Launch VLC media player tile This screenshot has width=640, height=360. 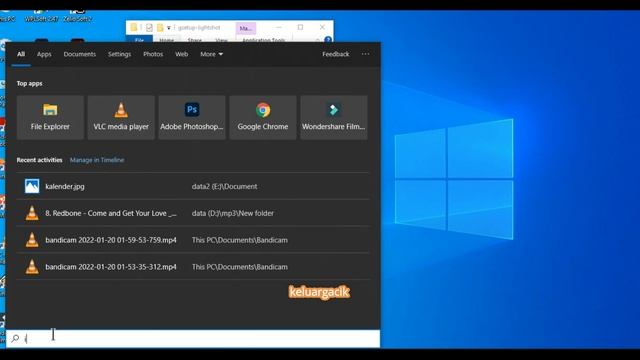point(121,118)
